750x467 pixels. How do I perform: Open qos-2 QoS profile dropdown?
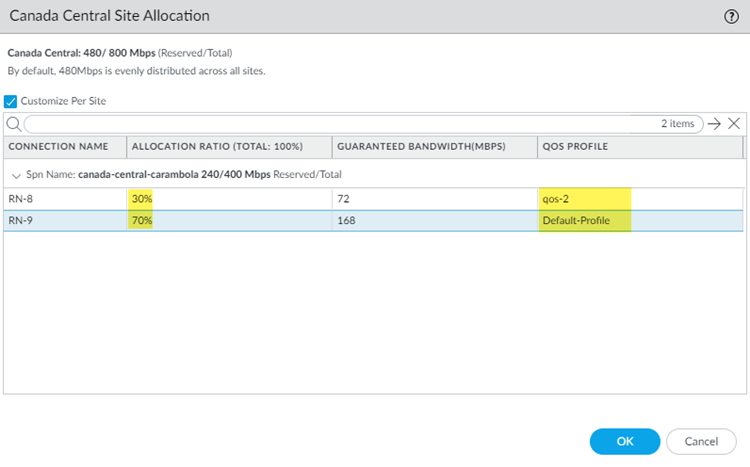tap(640, 199)
